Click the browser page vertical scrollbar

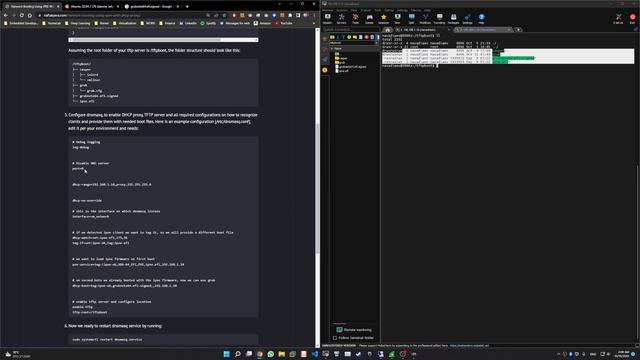pos(317,188)
